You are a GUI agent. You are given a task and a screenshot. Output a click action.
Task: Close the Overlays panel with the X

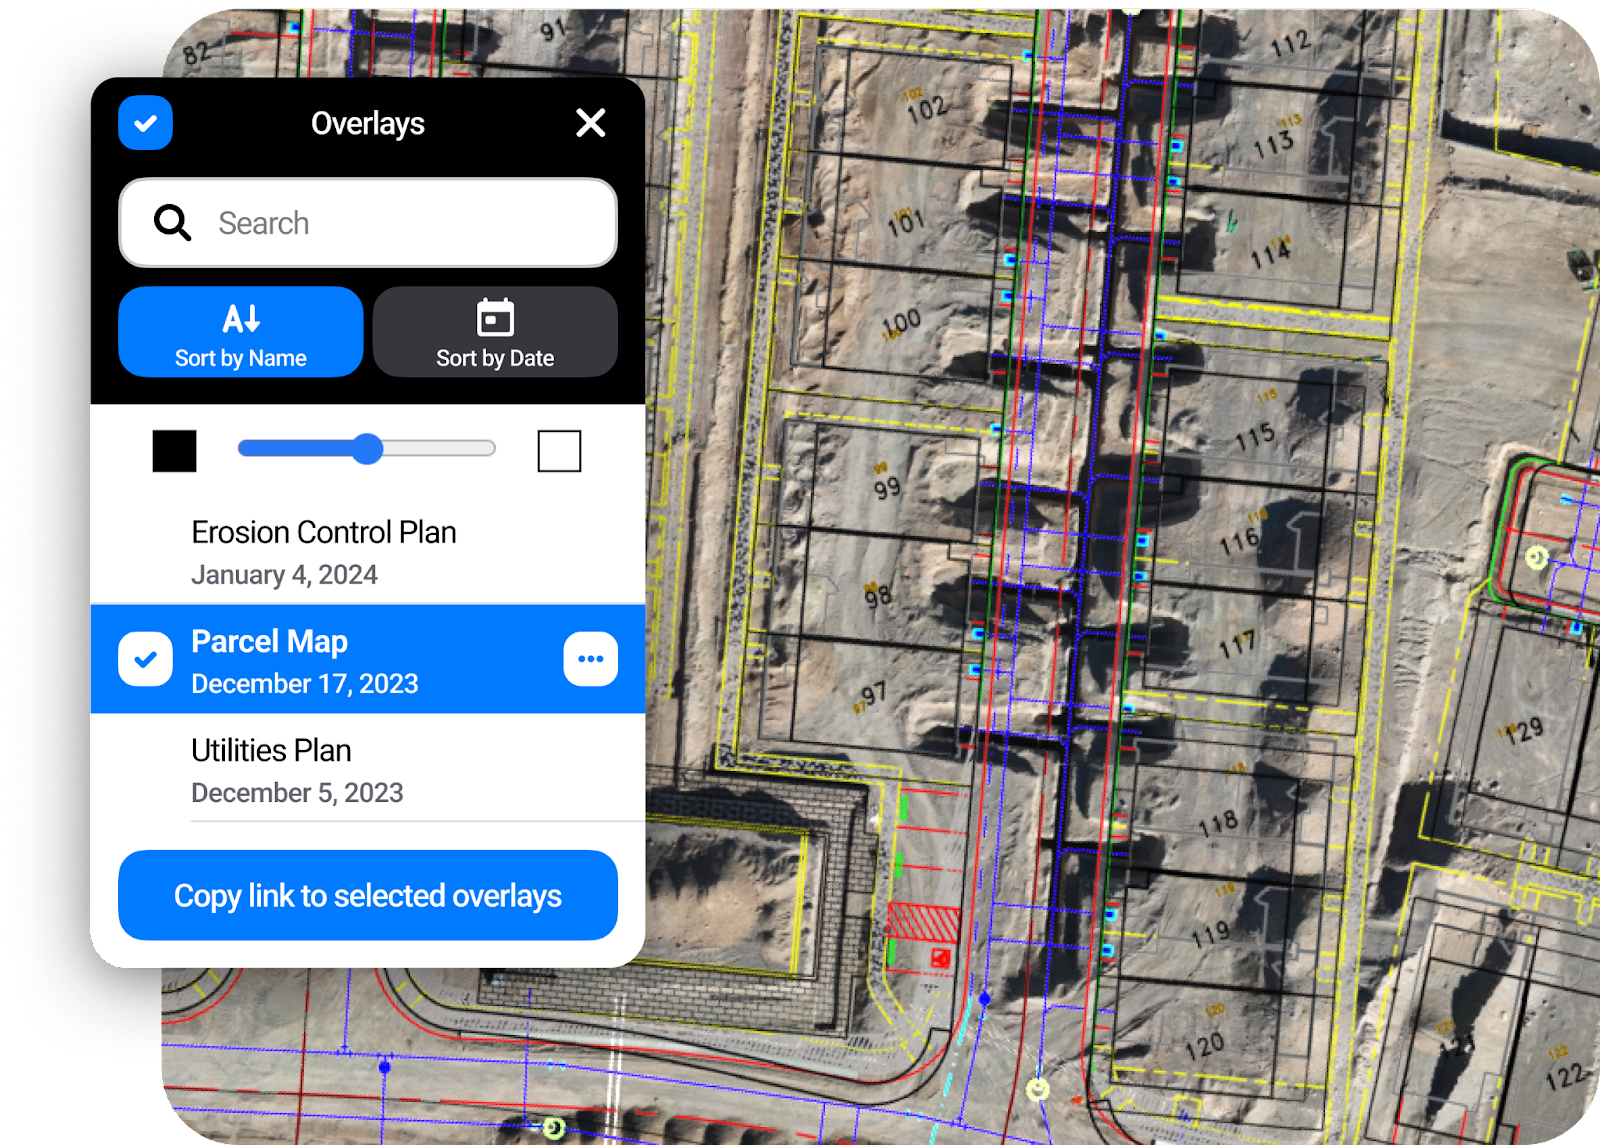(x=591, y=123)
